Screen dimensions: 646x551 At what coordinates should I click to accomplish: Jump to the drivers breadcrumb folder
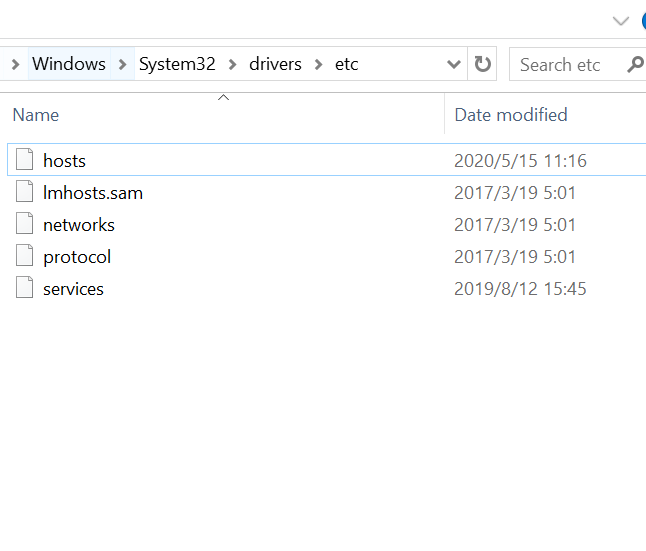(275, 64)
